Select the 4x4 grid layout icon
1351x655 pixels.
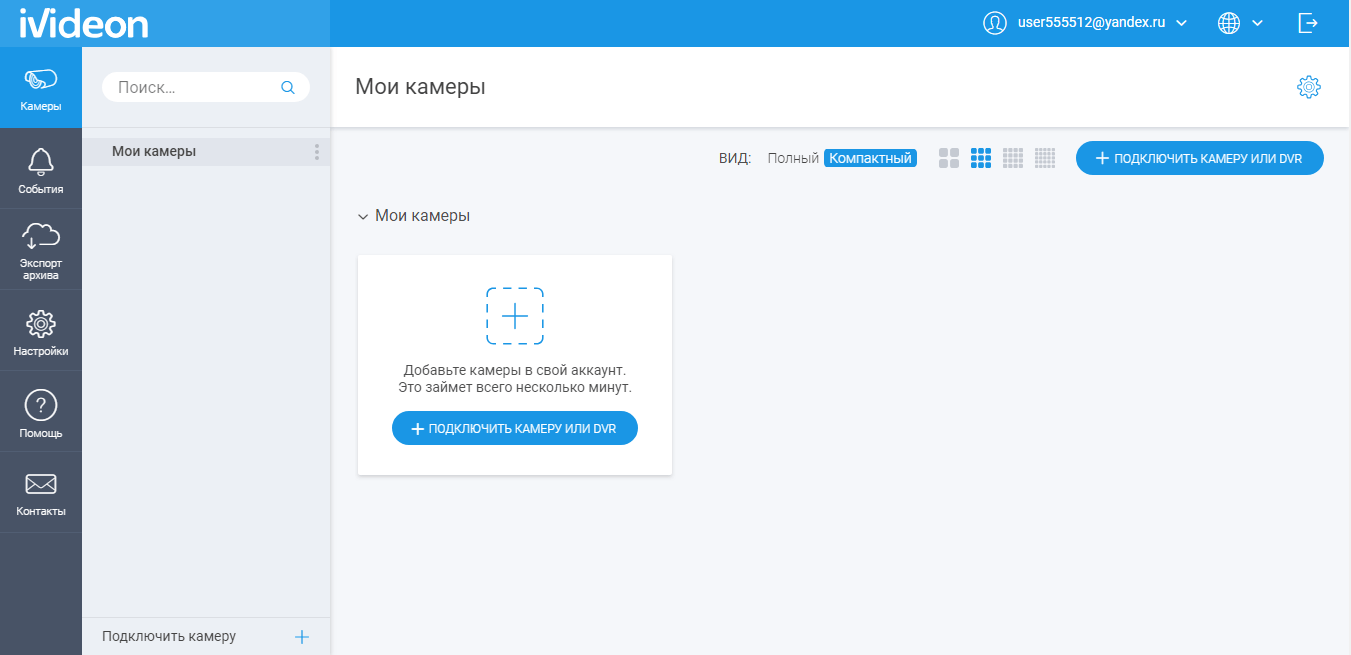click(1013, 158)
